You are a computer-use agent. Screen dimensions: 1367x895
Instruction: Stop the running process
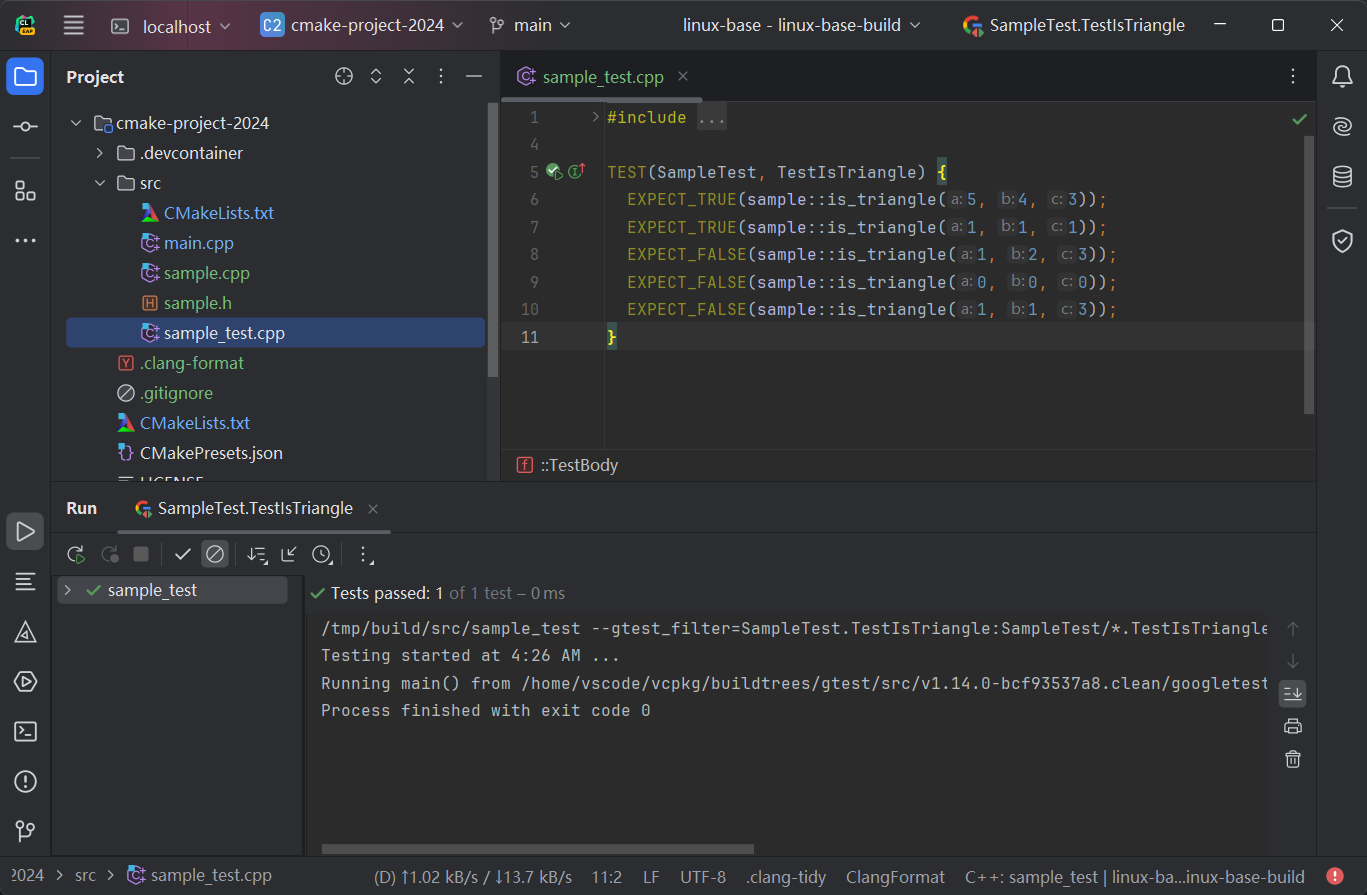click(x=141, y=554)
